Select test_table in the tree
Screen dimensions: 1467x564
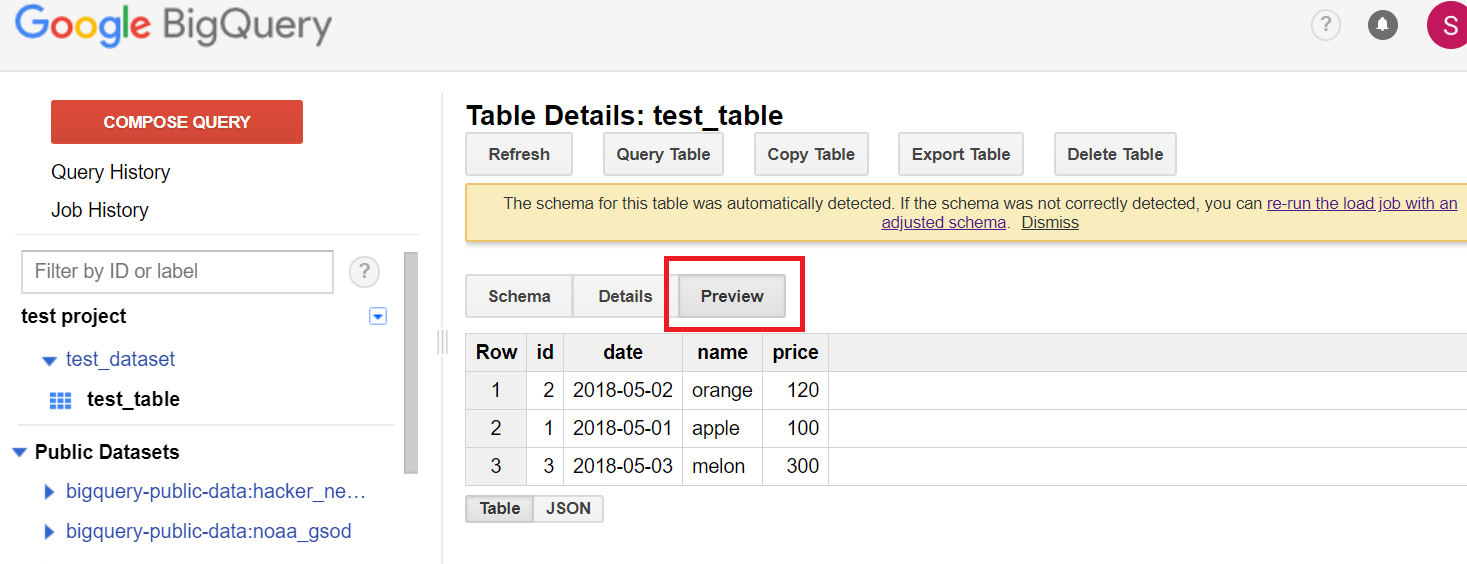pos(133,399)
